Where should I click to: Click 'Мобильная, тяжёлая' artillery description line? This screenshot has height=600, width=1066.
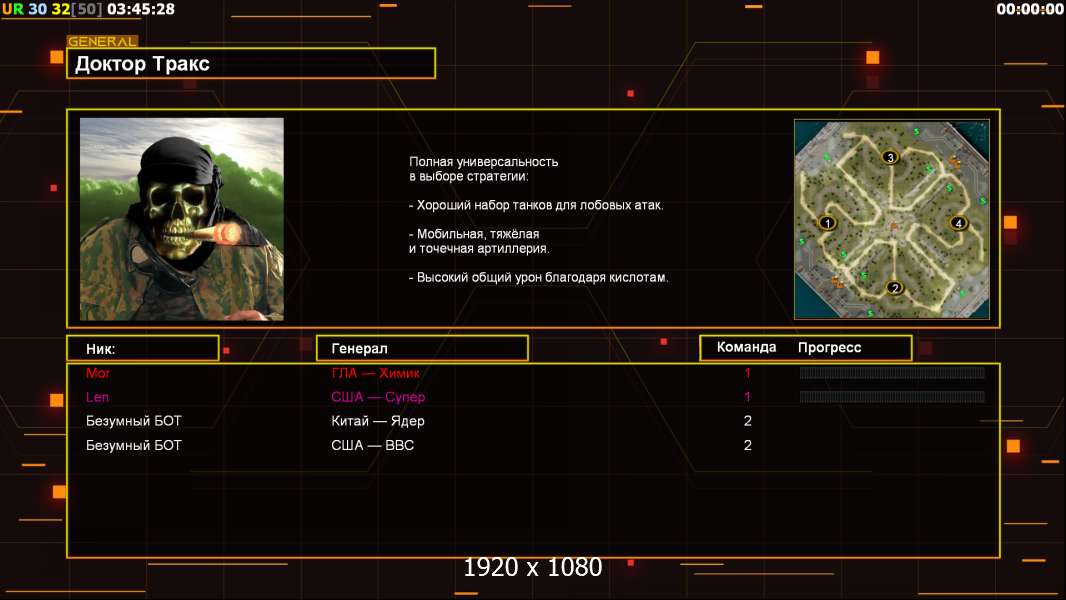click(474, 234)
